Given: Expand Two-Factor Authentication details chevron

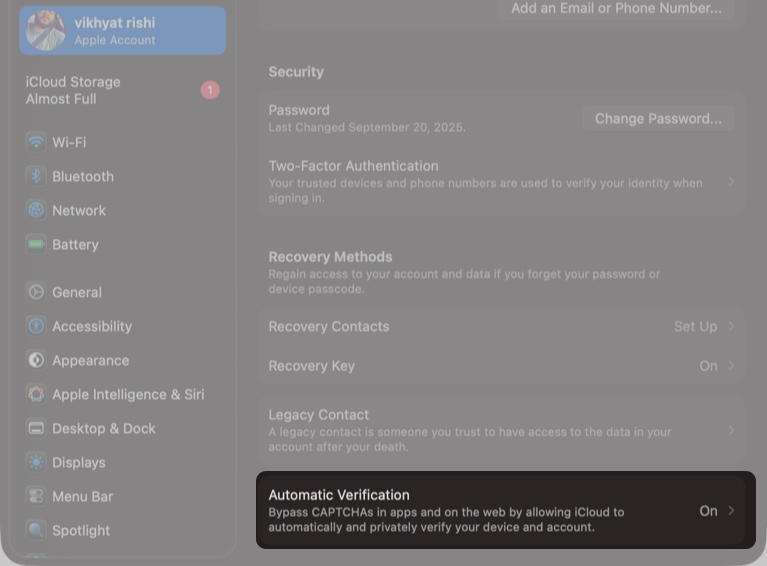Looking at the screenshot, I should pos(732,182).
